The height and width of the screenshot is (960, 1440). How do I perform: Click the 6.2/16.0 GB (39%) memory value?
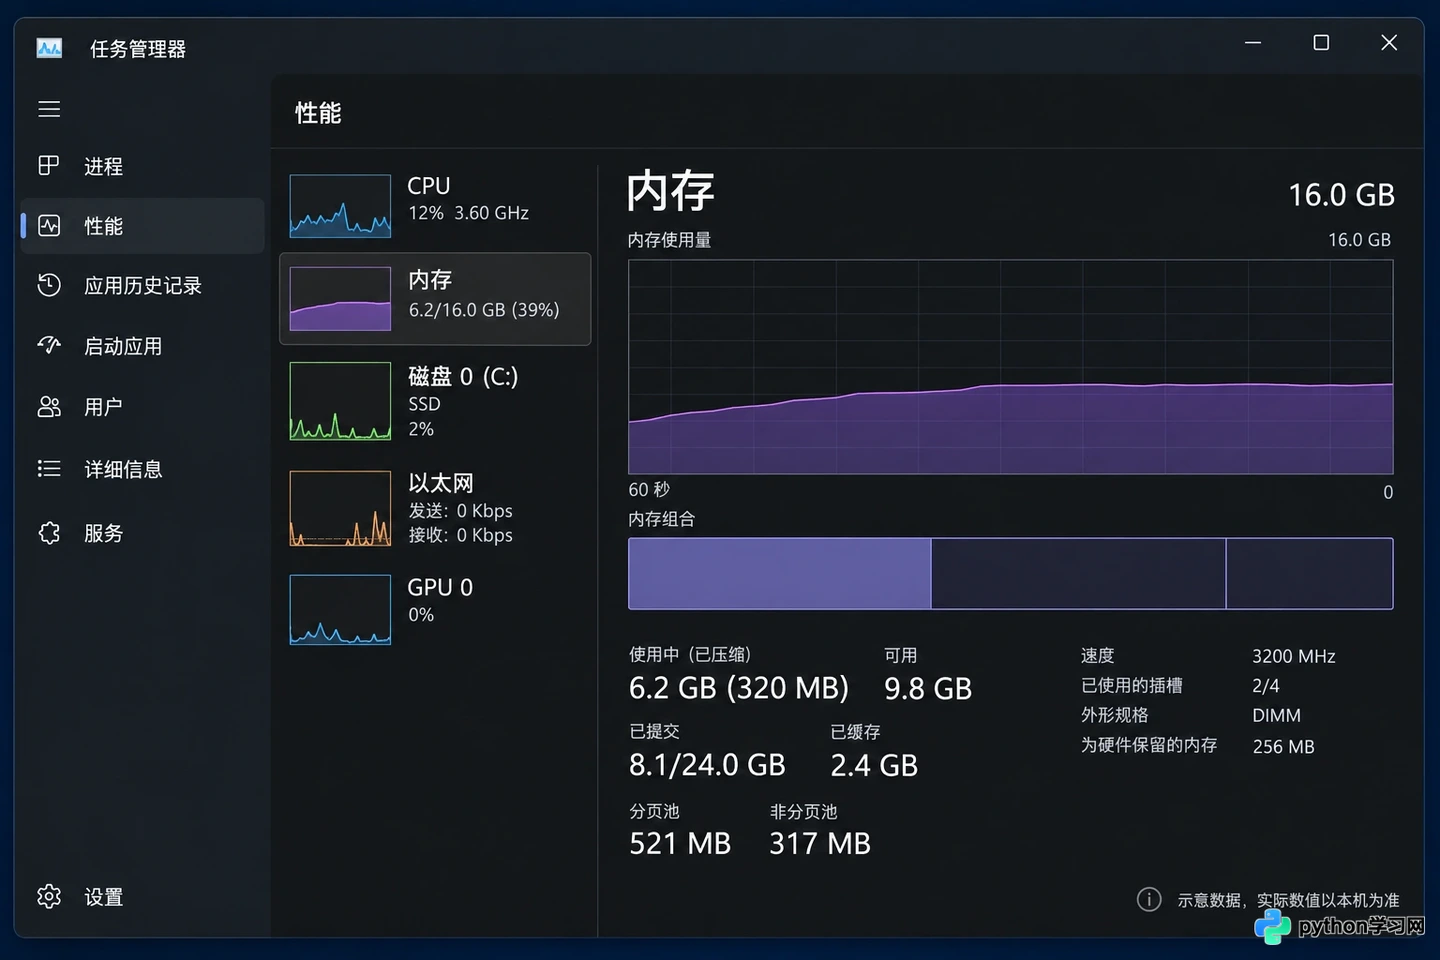click(x=484, y=310)
